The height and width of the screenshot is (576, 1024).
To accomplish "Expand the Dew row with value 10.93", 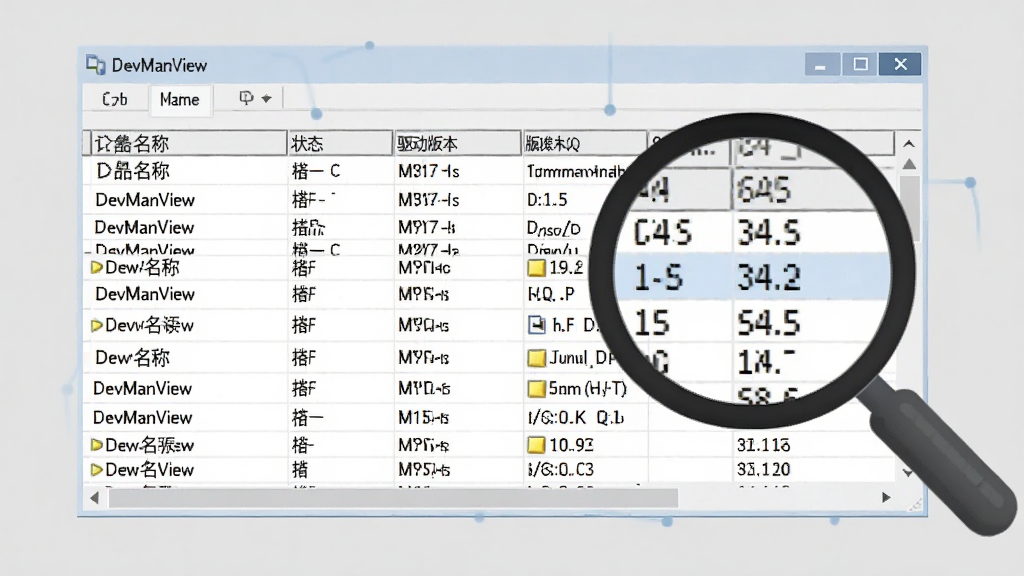I will click(x=97, y=445).
